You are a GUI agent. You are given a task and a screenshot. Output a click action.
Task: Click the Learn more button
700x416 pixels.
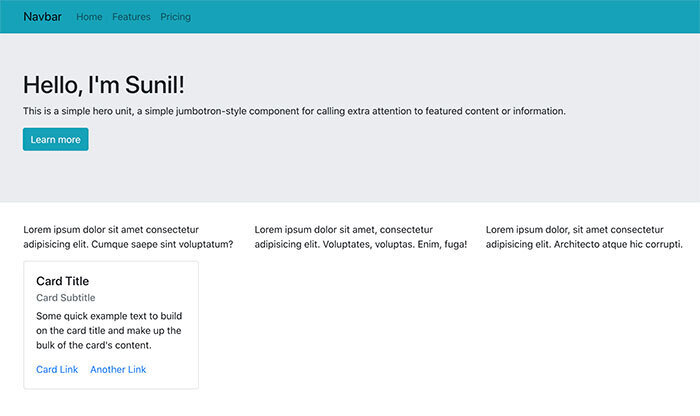click(x=56, y=139)
